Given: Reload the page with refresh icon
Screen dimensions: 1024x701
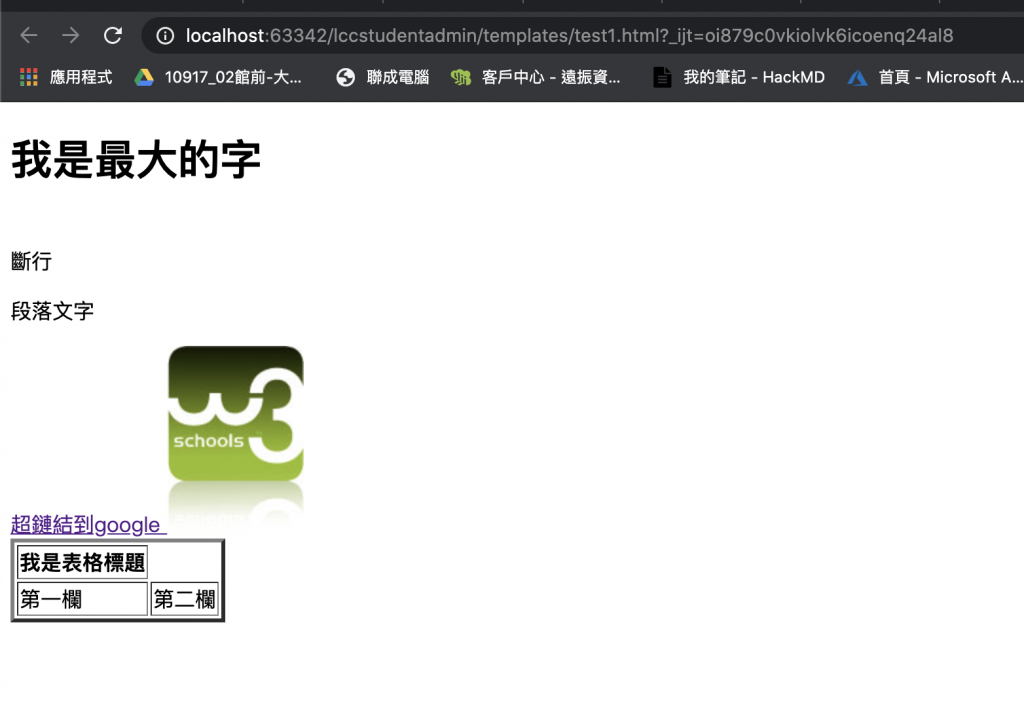Looking at the screenshot, I should (x=113, y=35).
